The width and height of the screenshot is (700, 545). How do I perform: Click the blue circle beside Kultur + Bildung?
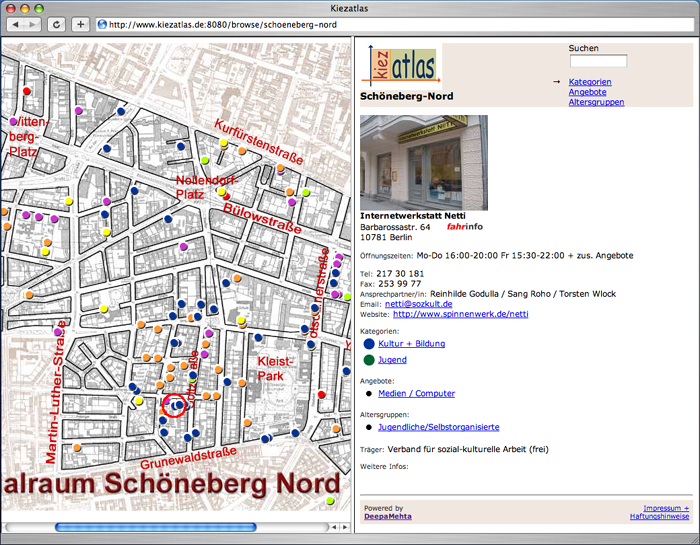pos(369,344)
